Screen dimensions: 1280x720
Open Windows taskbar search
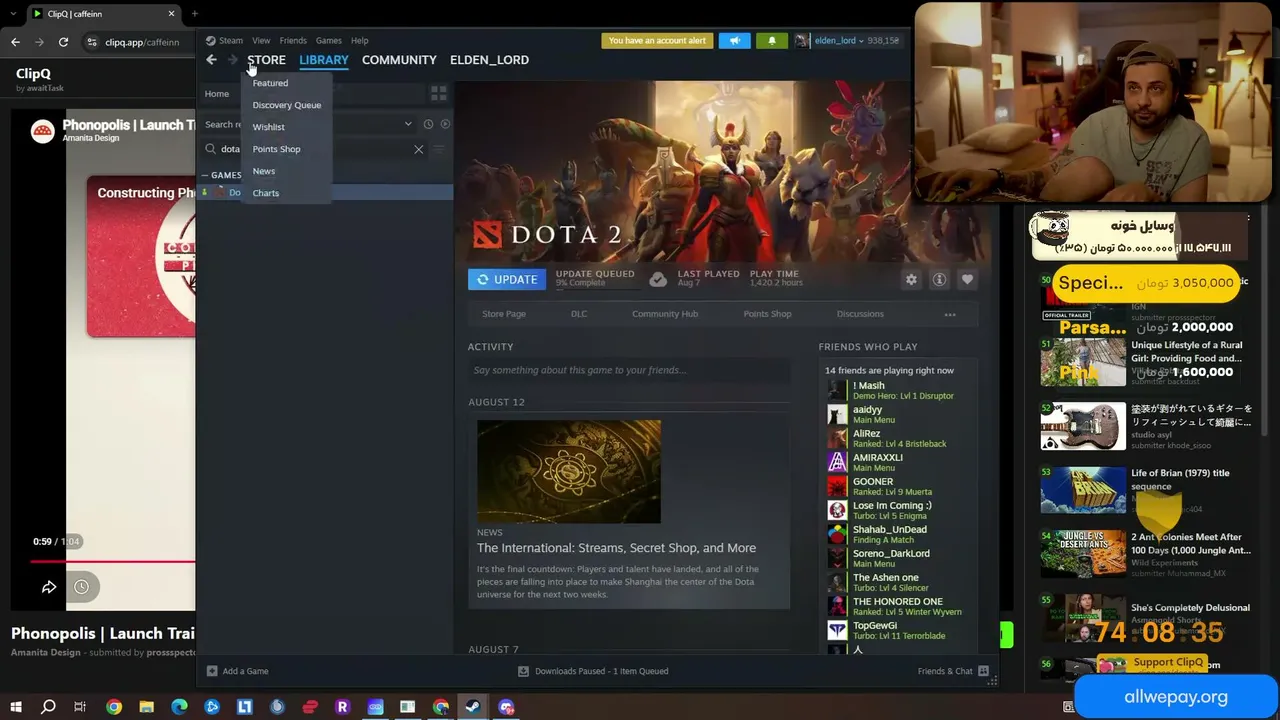[x=48, y=707]
